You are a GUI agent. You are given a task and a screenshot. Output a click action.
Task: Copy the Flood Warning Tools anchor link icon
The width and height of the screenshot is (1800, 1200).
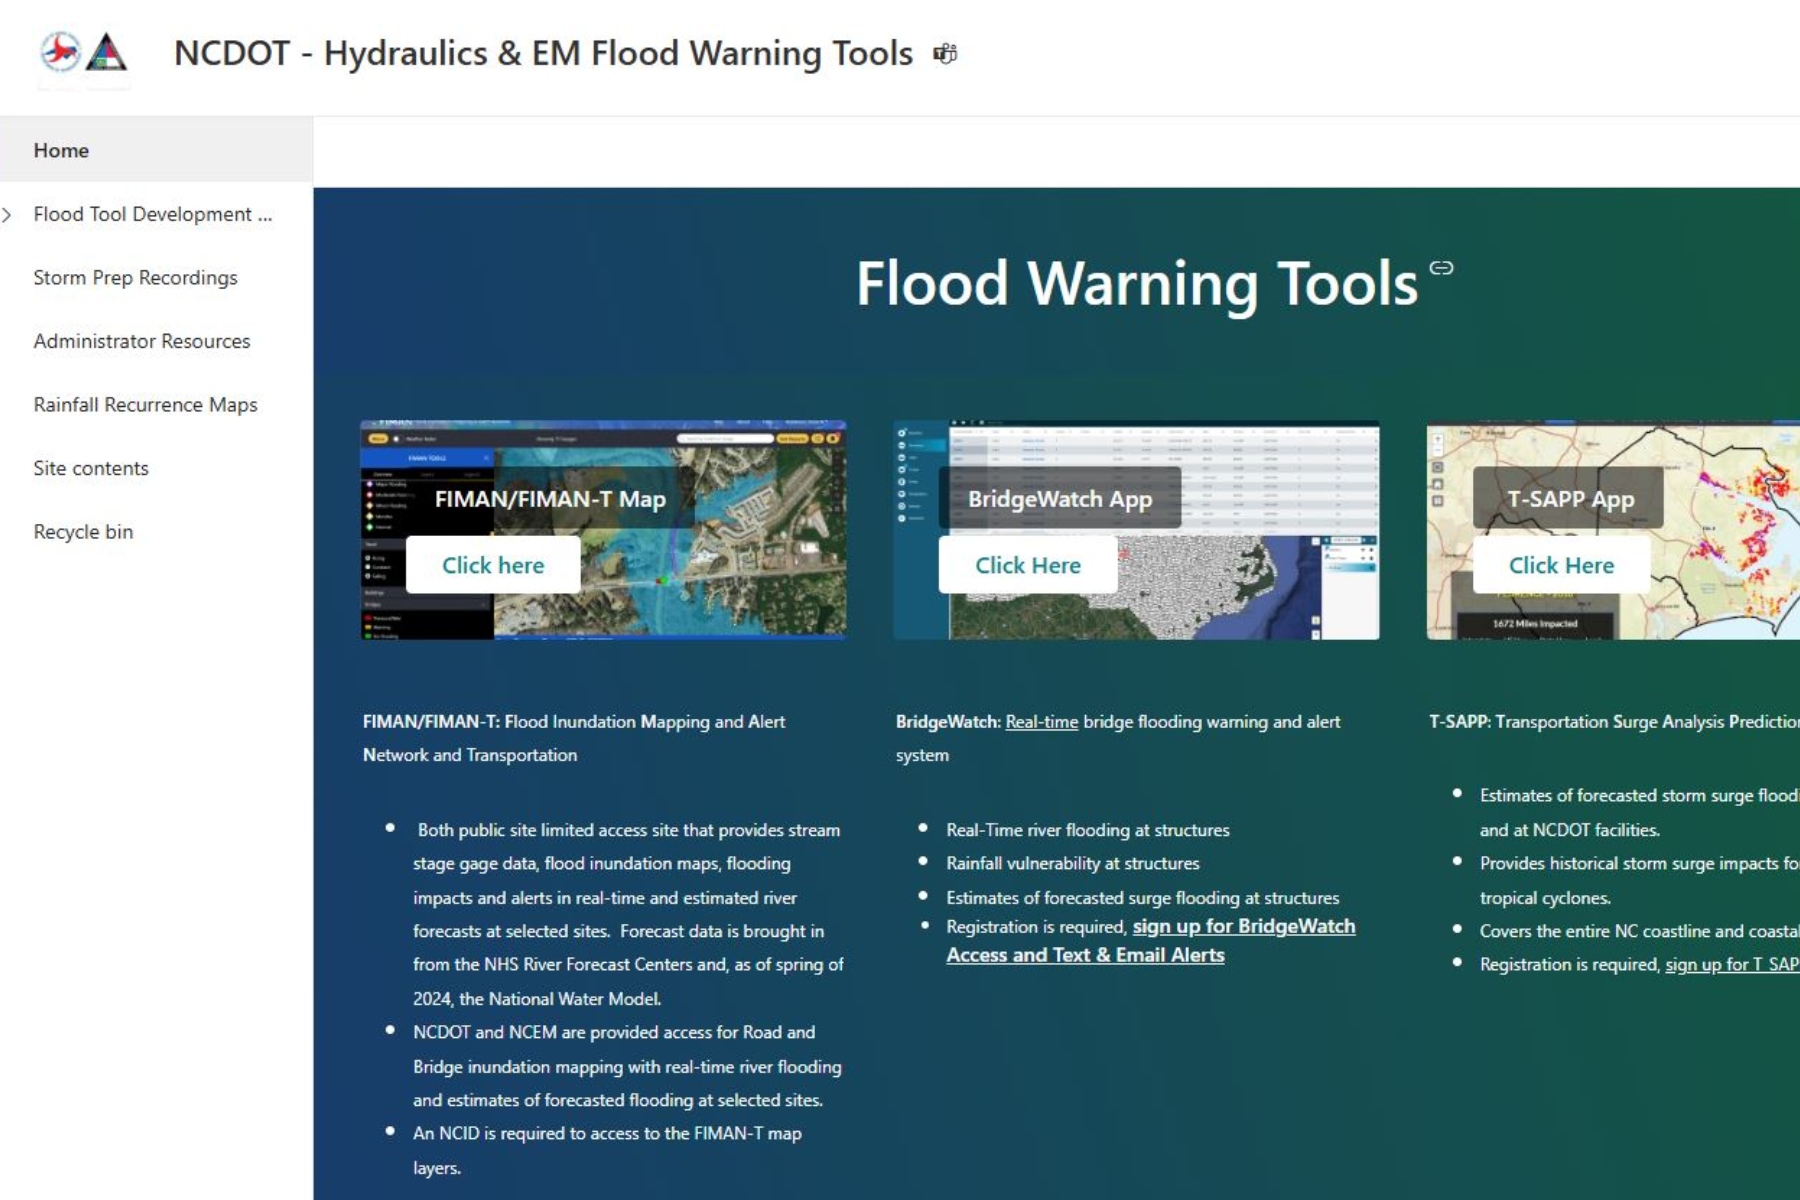(1440, 268)
